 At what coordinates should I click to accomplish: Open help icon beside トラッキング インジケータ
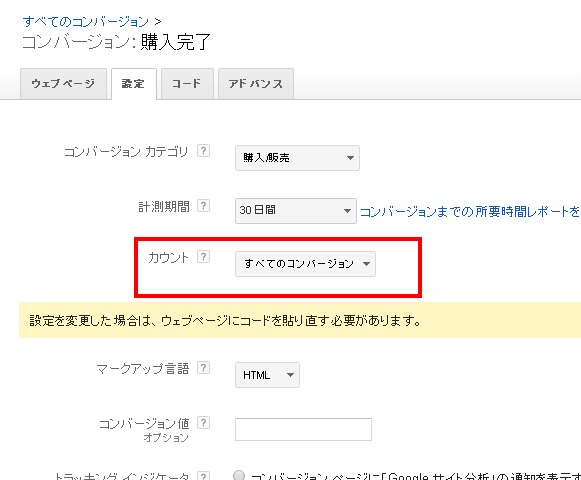point(203,475)
